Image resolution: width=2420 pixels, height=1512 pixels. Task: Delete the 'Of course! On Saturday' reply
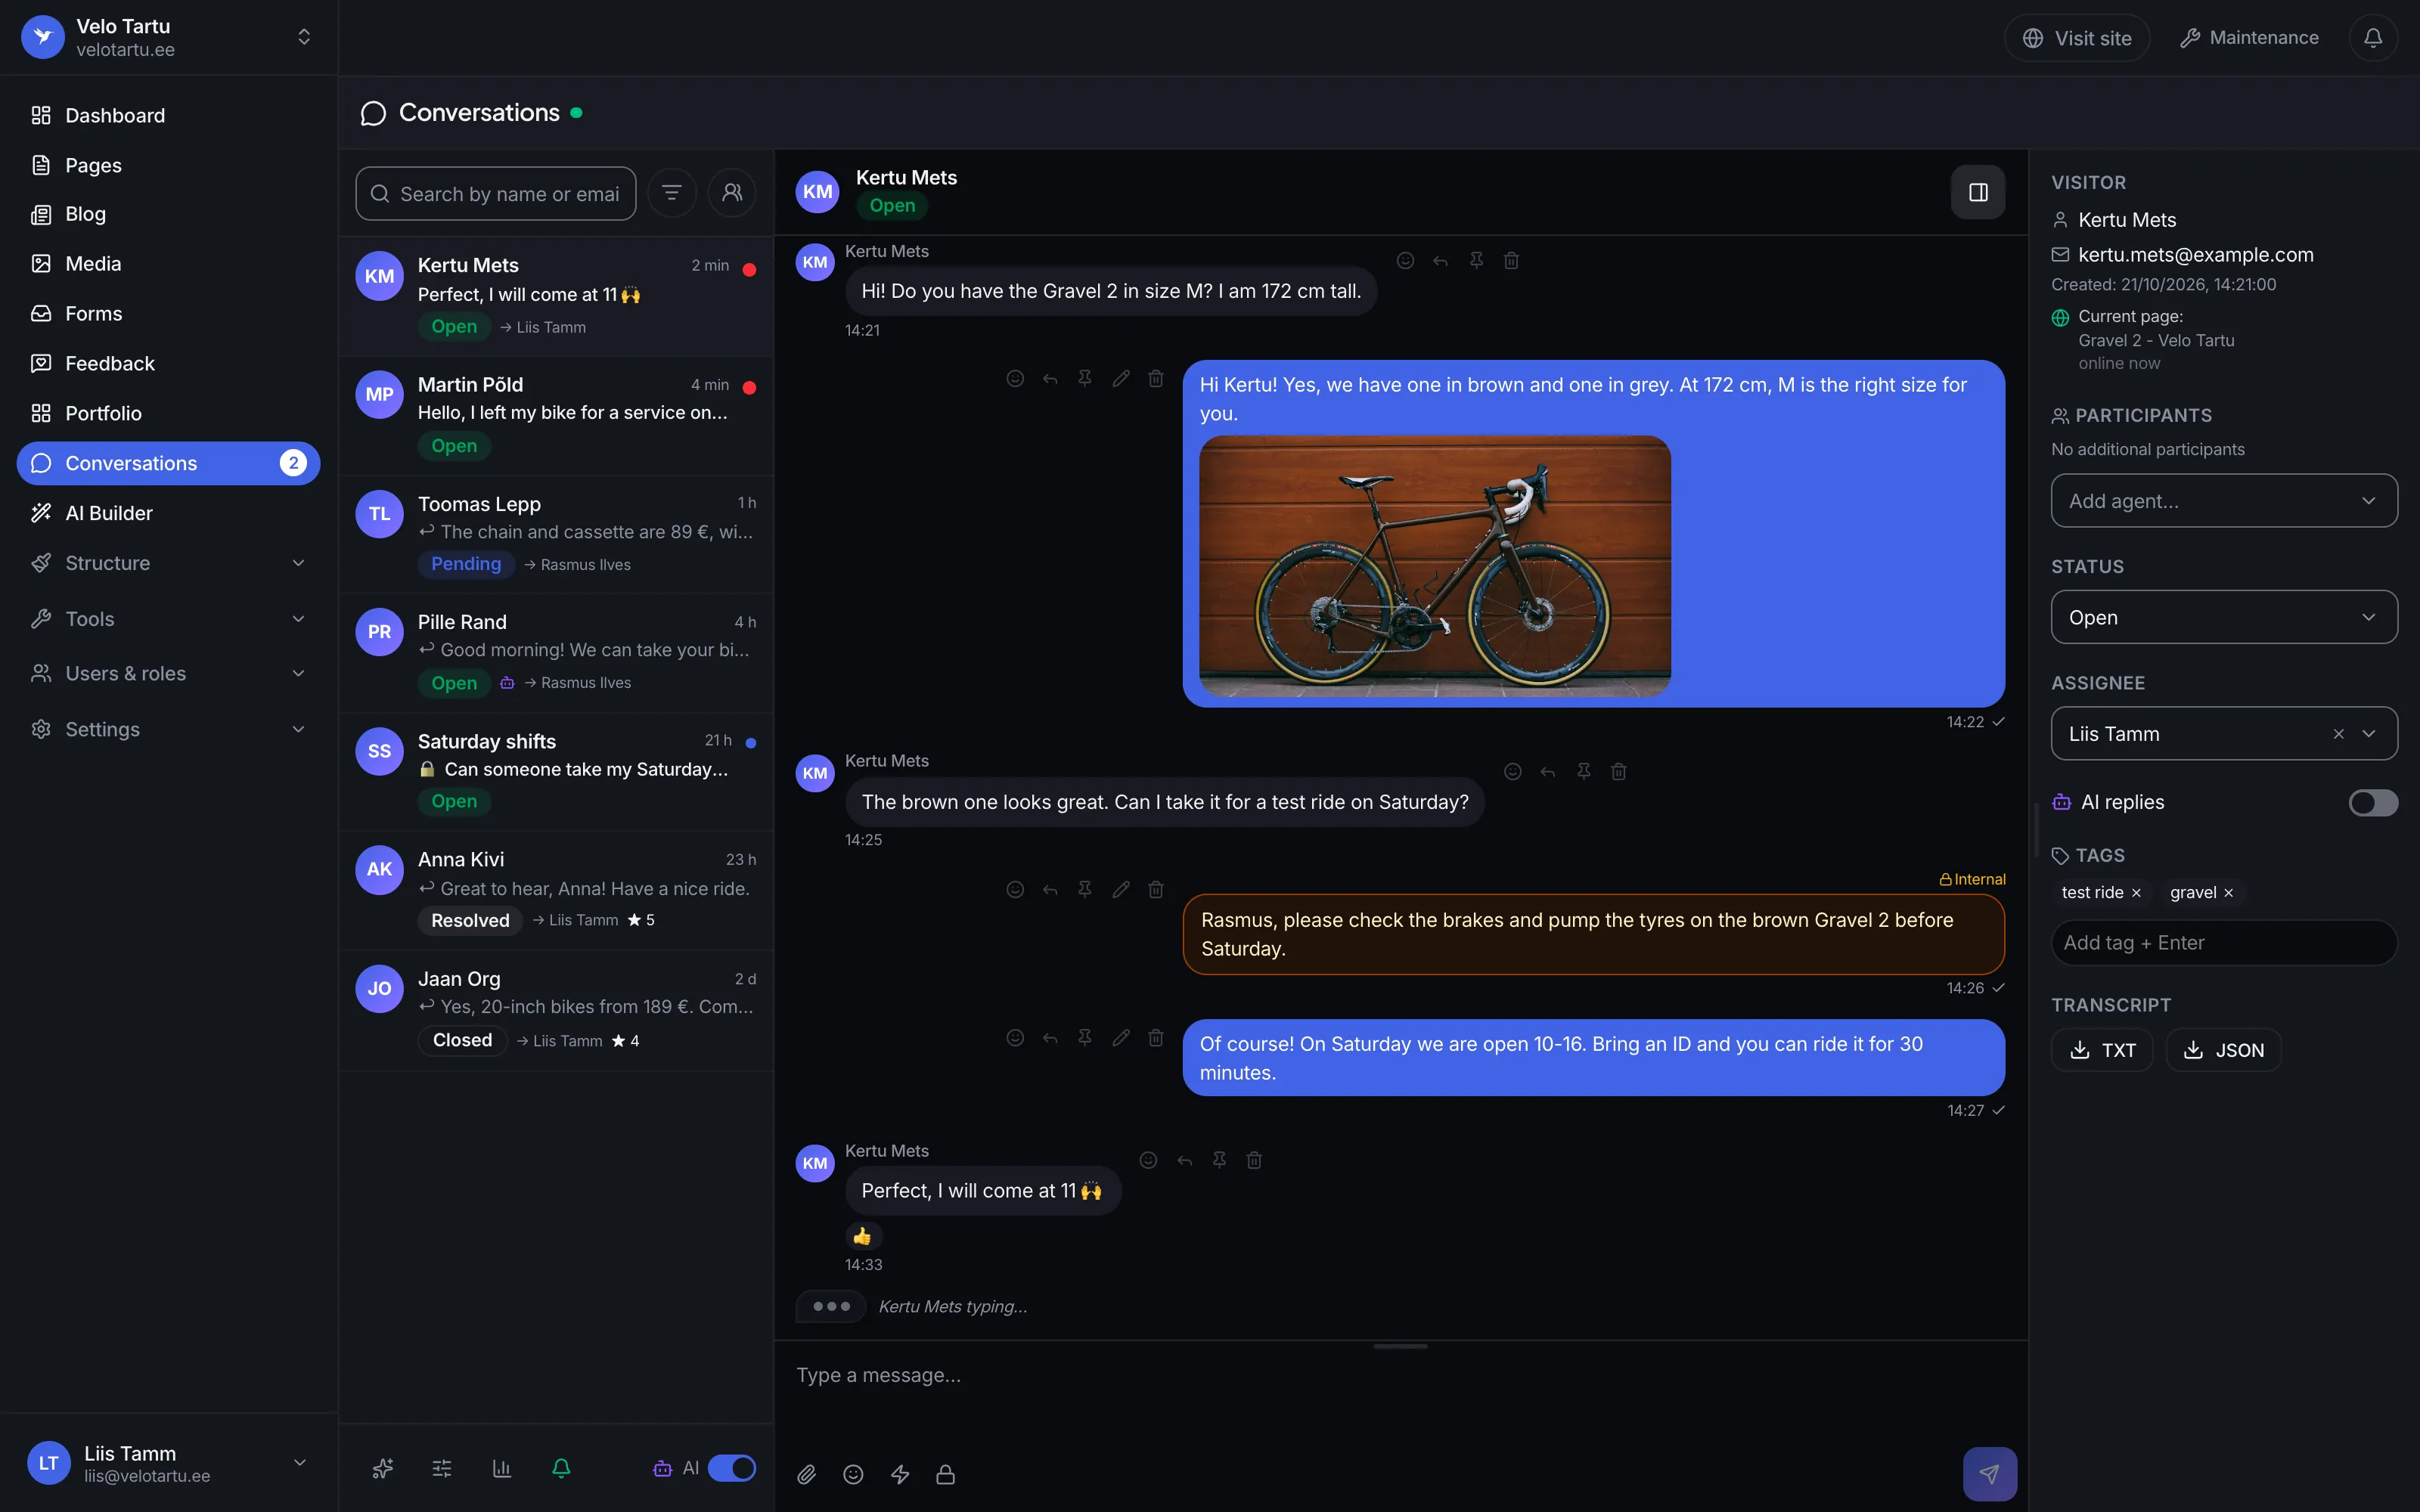1156,1038
